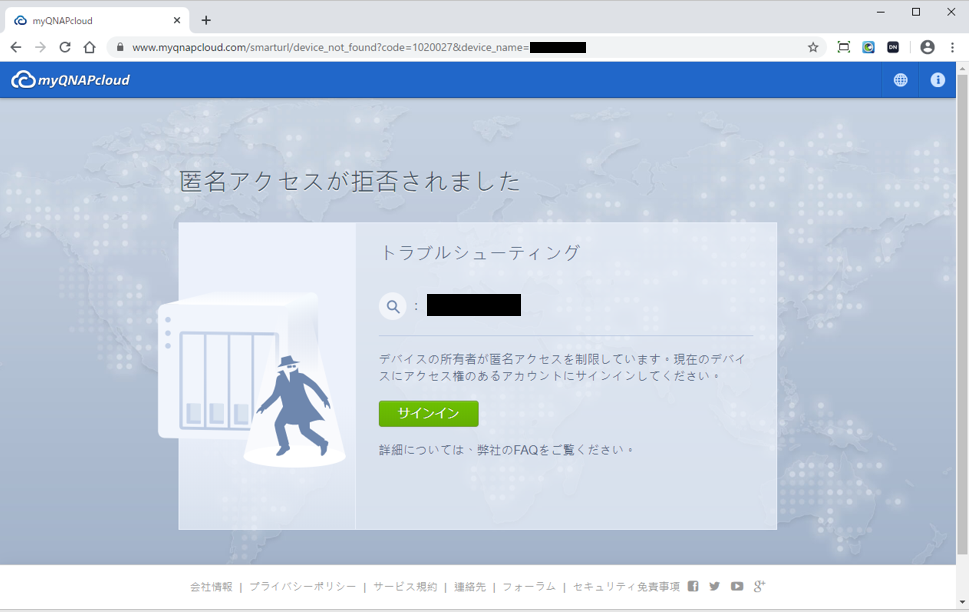This screenshot has height=612, width=969.
Task: Click the info icon in header
Action: click(x=937, y=80)
